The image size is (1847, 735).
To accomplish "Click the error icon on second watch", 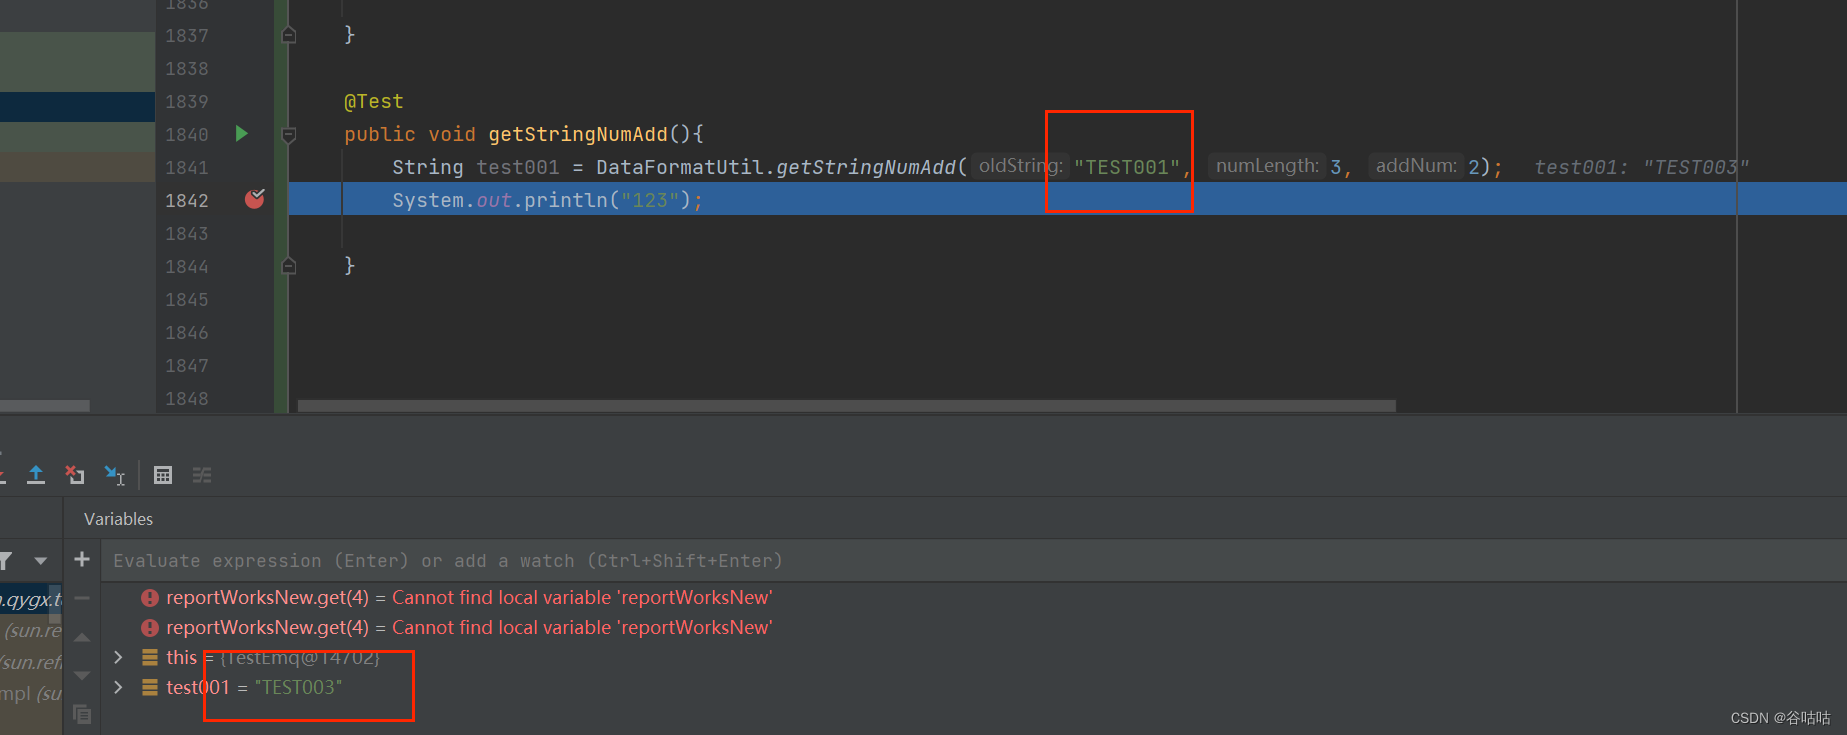I will point(150,628).
